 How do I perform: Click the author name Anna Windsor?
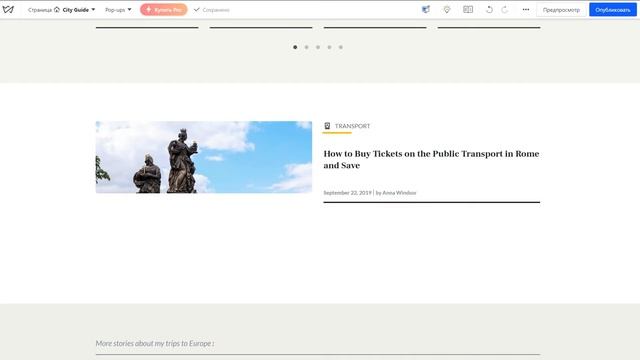[x=399, y=193]
